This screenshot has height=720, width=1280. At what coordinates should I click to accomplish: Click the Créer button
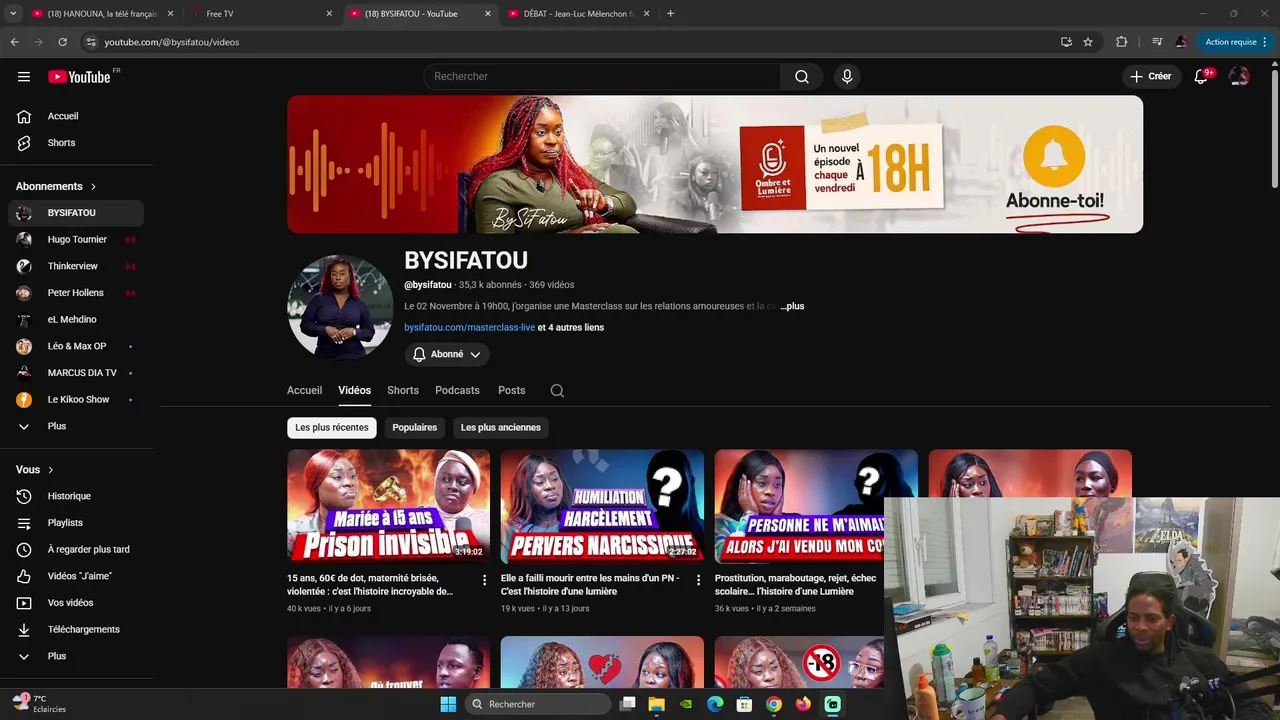pos(1150,77)
